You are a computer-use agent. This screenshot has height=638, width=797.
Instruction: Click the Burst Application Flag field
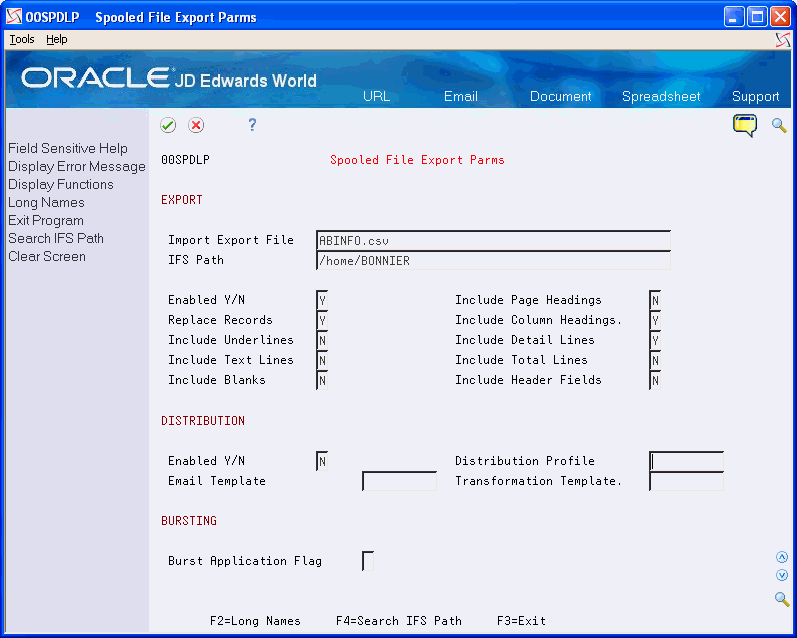(x=368, y=561)
